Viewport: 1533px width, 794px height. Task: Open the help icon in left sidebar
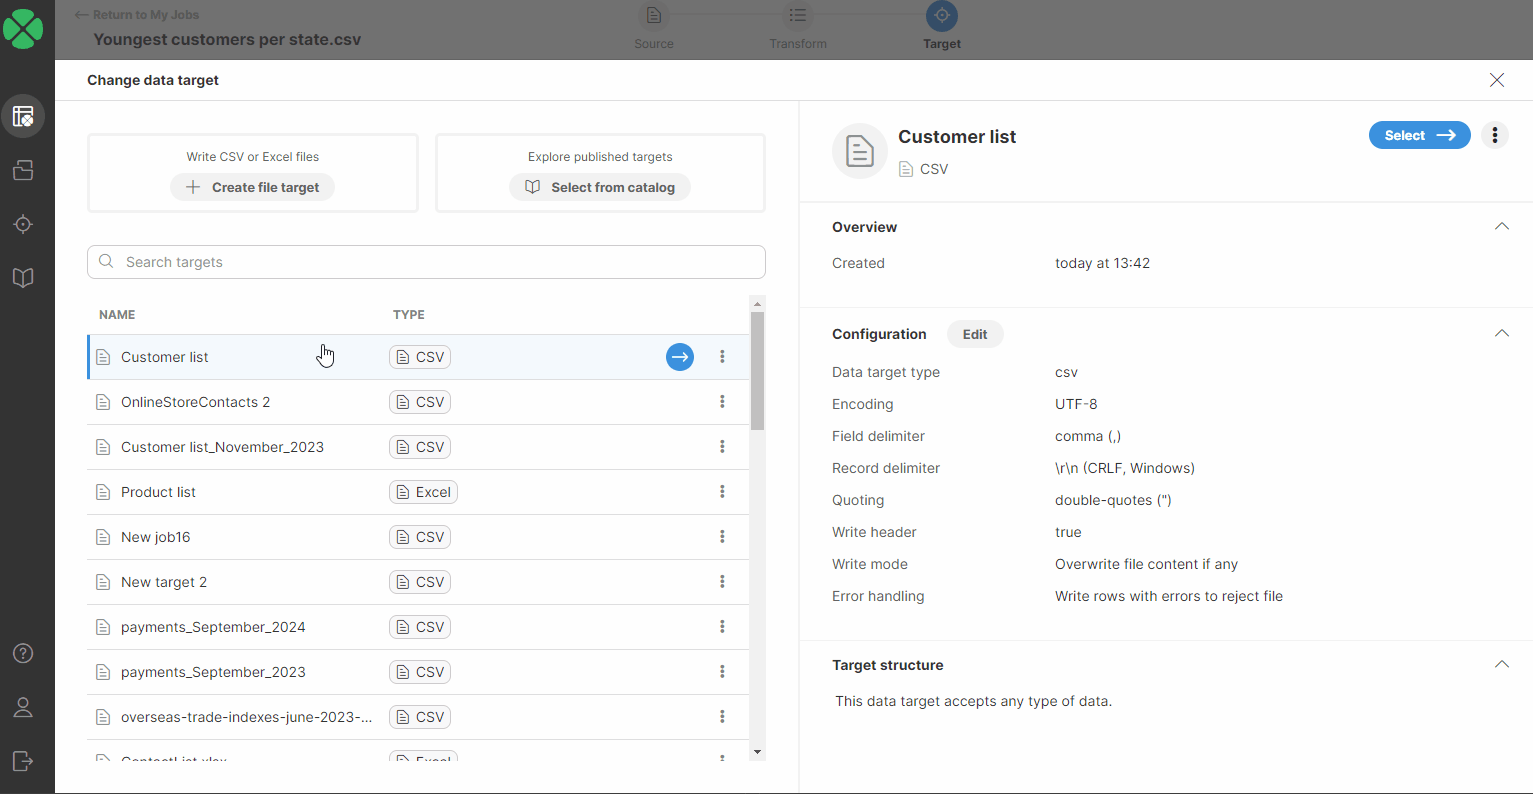[23, 653]
